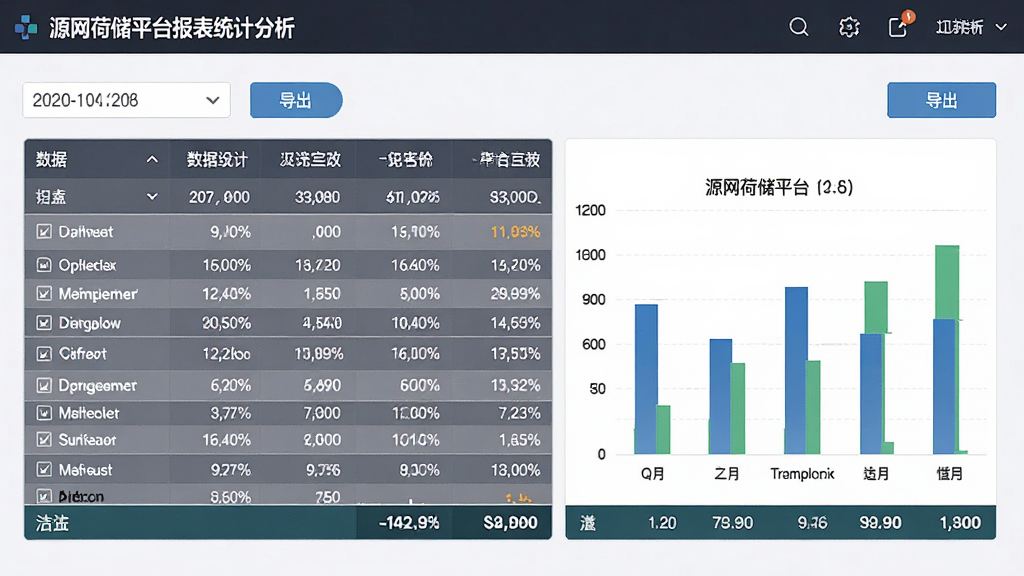Click the 207,000 total cell

(x=219, y=197)
